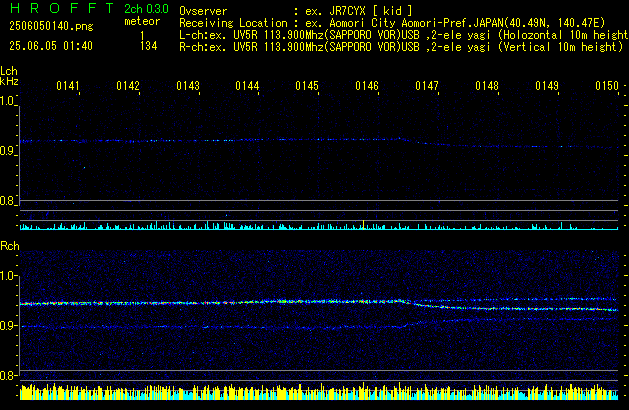Click the HROFFT title text

pyautogui.click(x=62, y=8)
